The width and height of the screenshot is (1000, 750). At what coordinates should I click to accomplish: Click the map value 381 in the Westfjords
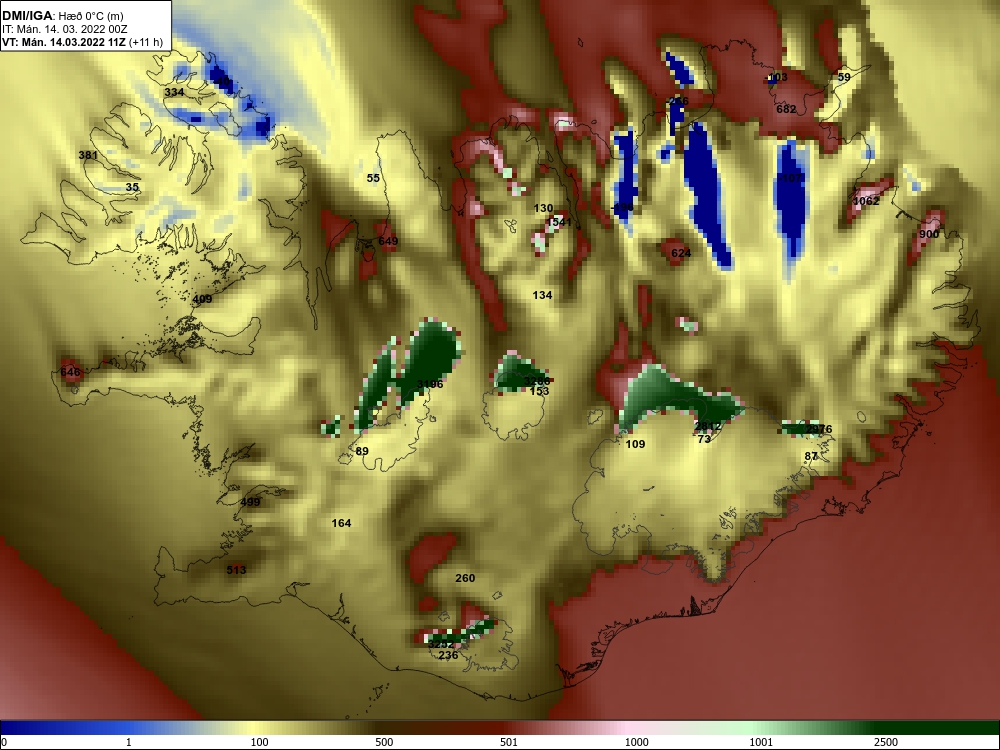(88, 155)
